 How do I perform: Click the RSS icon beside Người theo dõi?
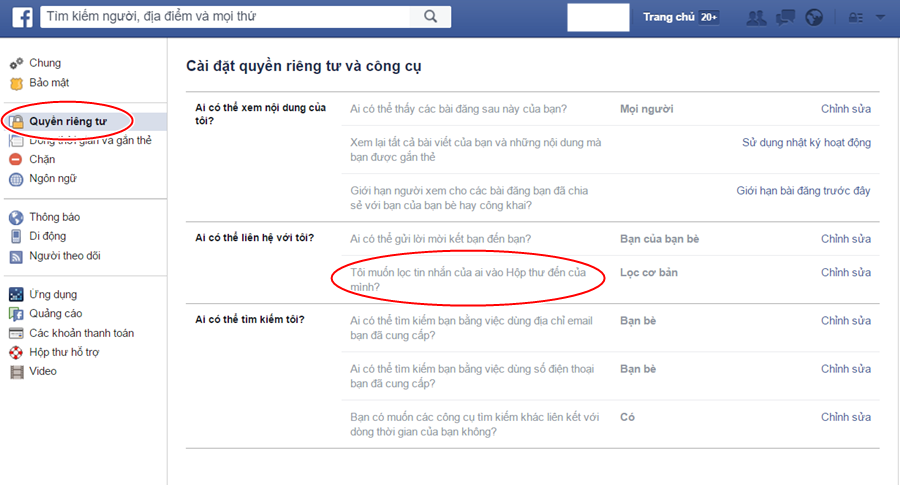[x=16, y=257]
